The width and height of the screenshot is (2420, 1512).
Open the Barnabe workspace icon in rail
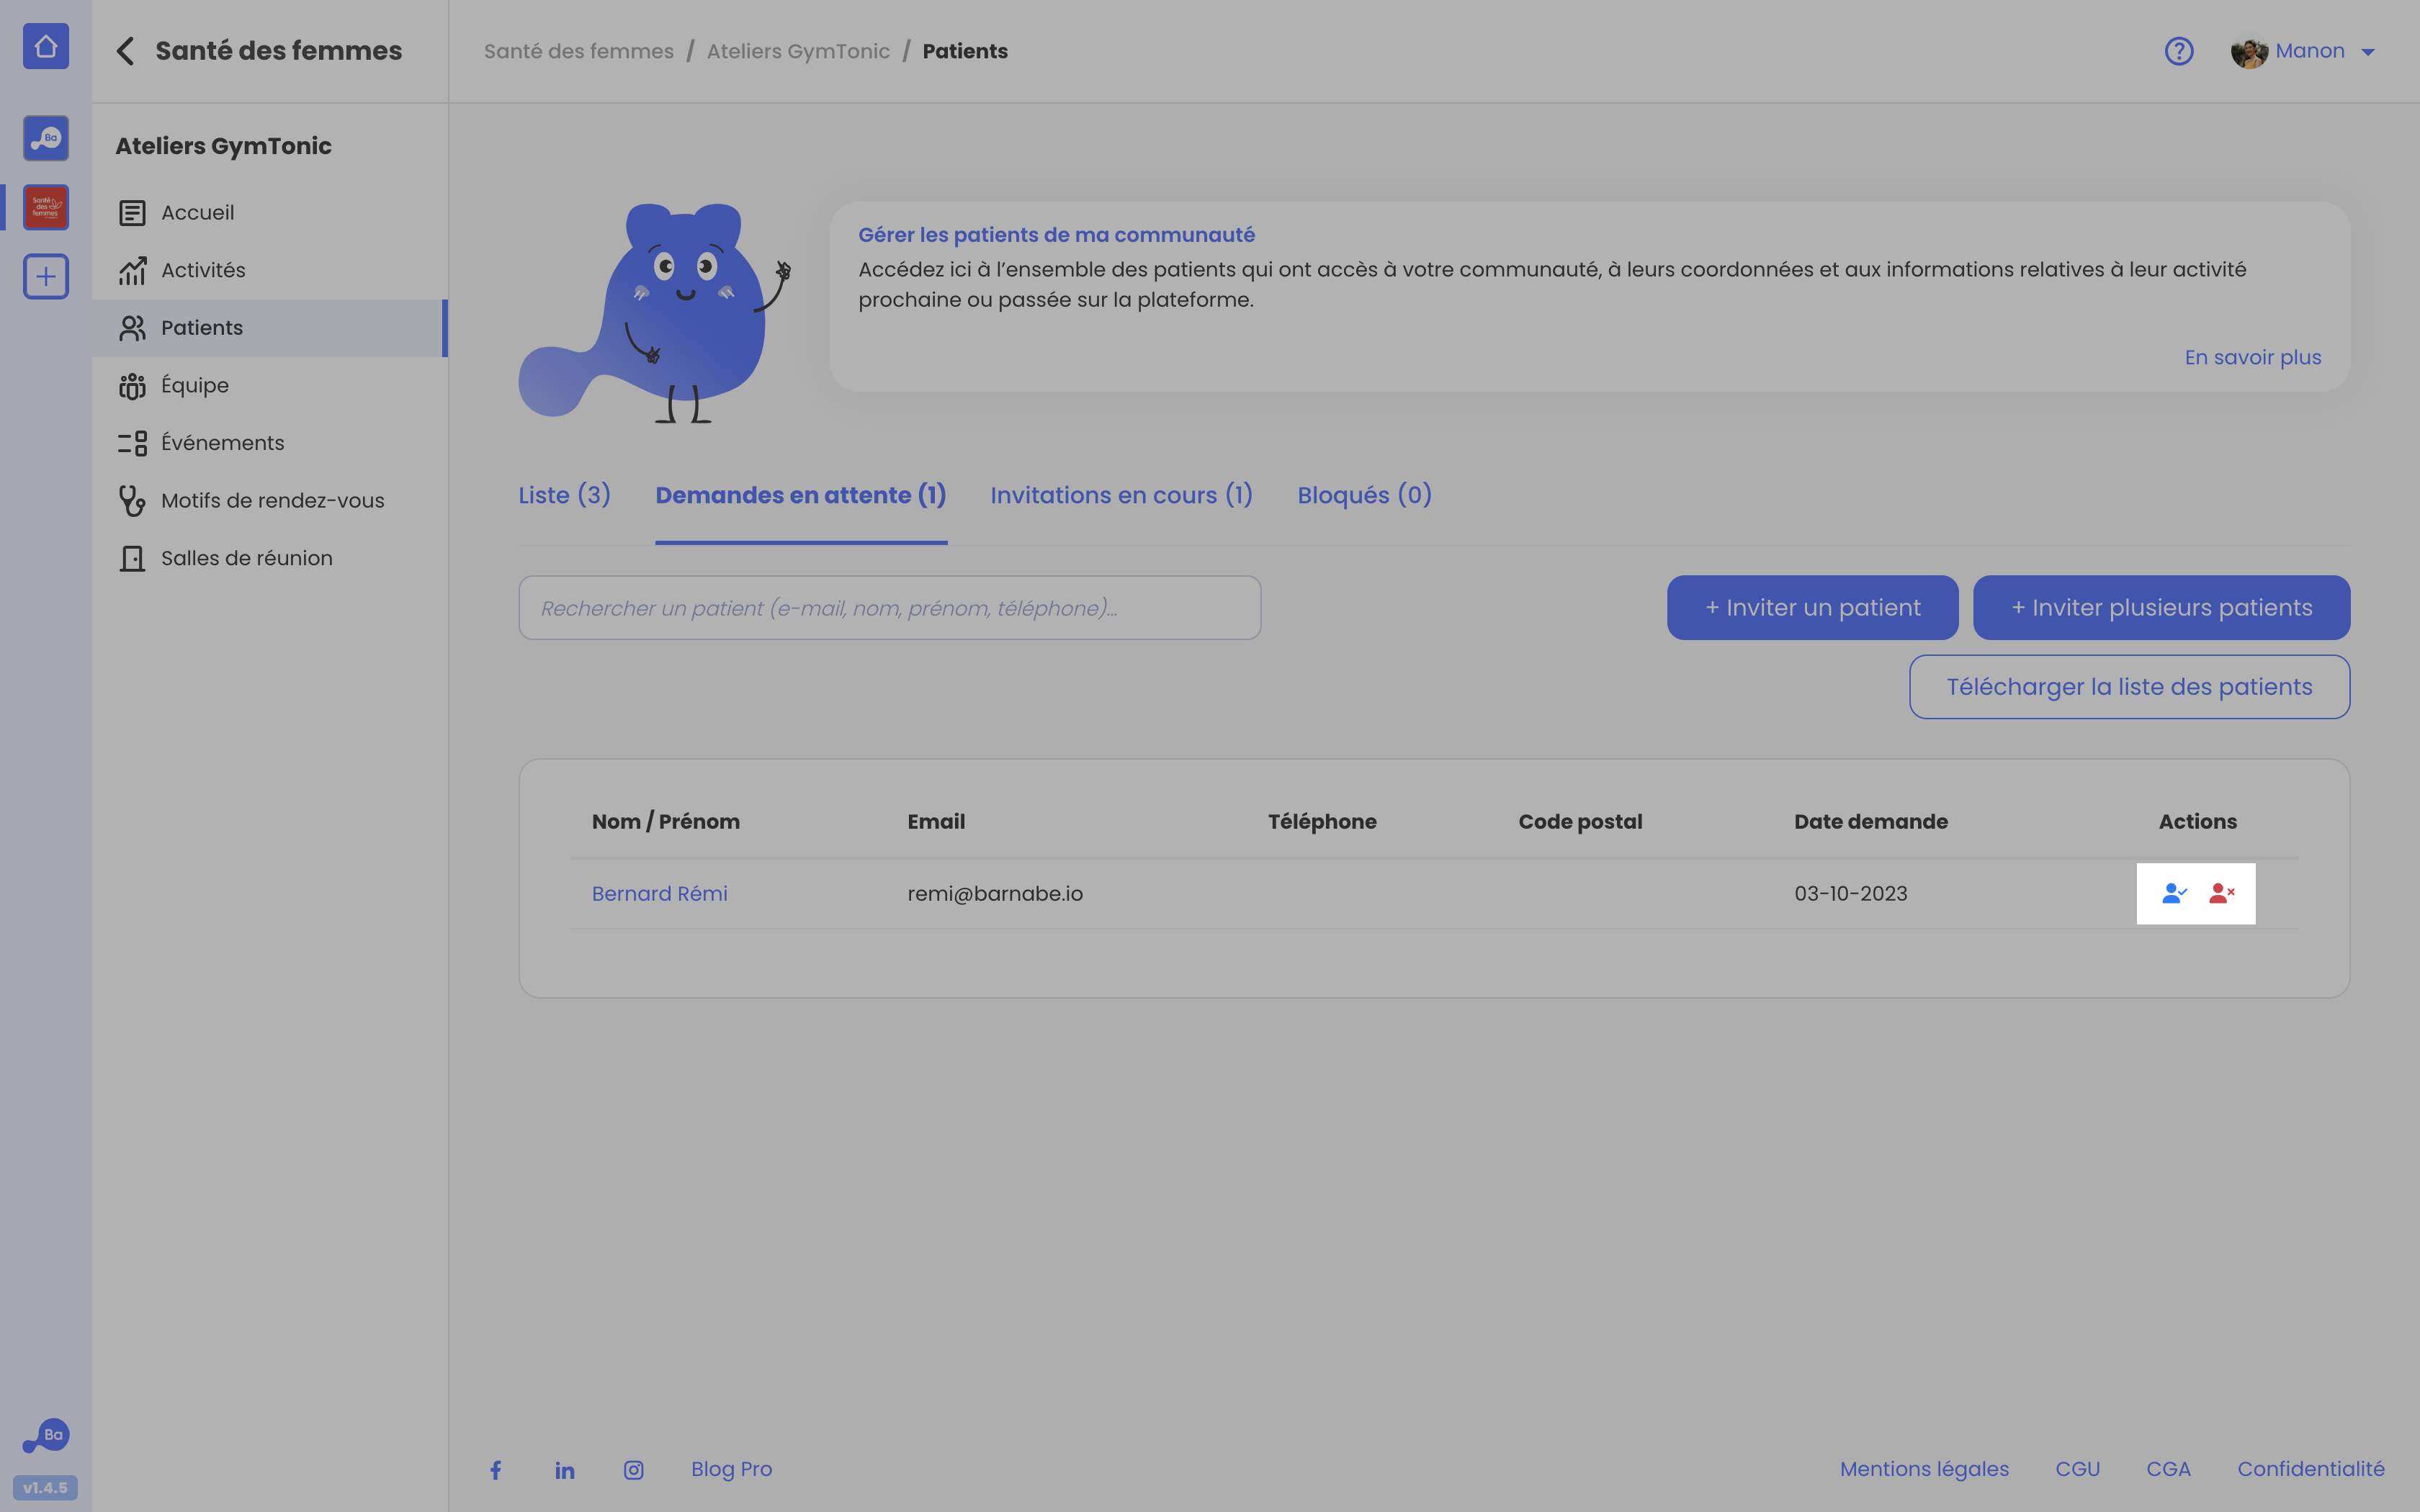46,138
